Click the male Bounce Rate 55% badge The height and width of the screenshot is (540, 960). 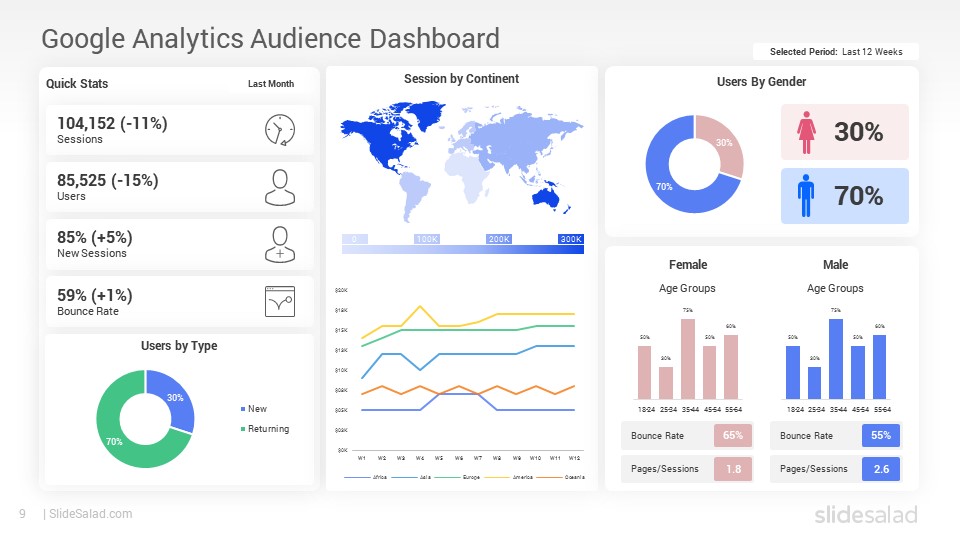881,435
